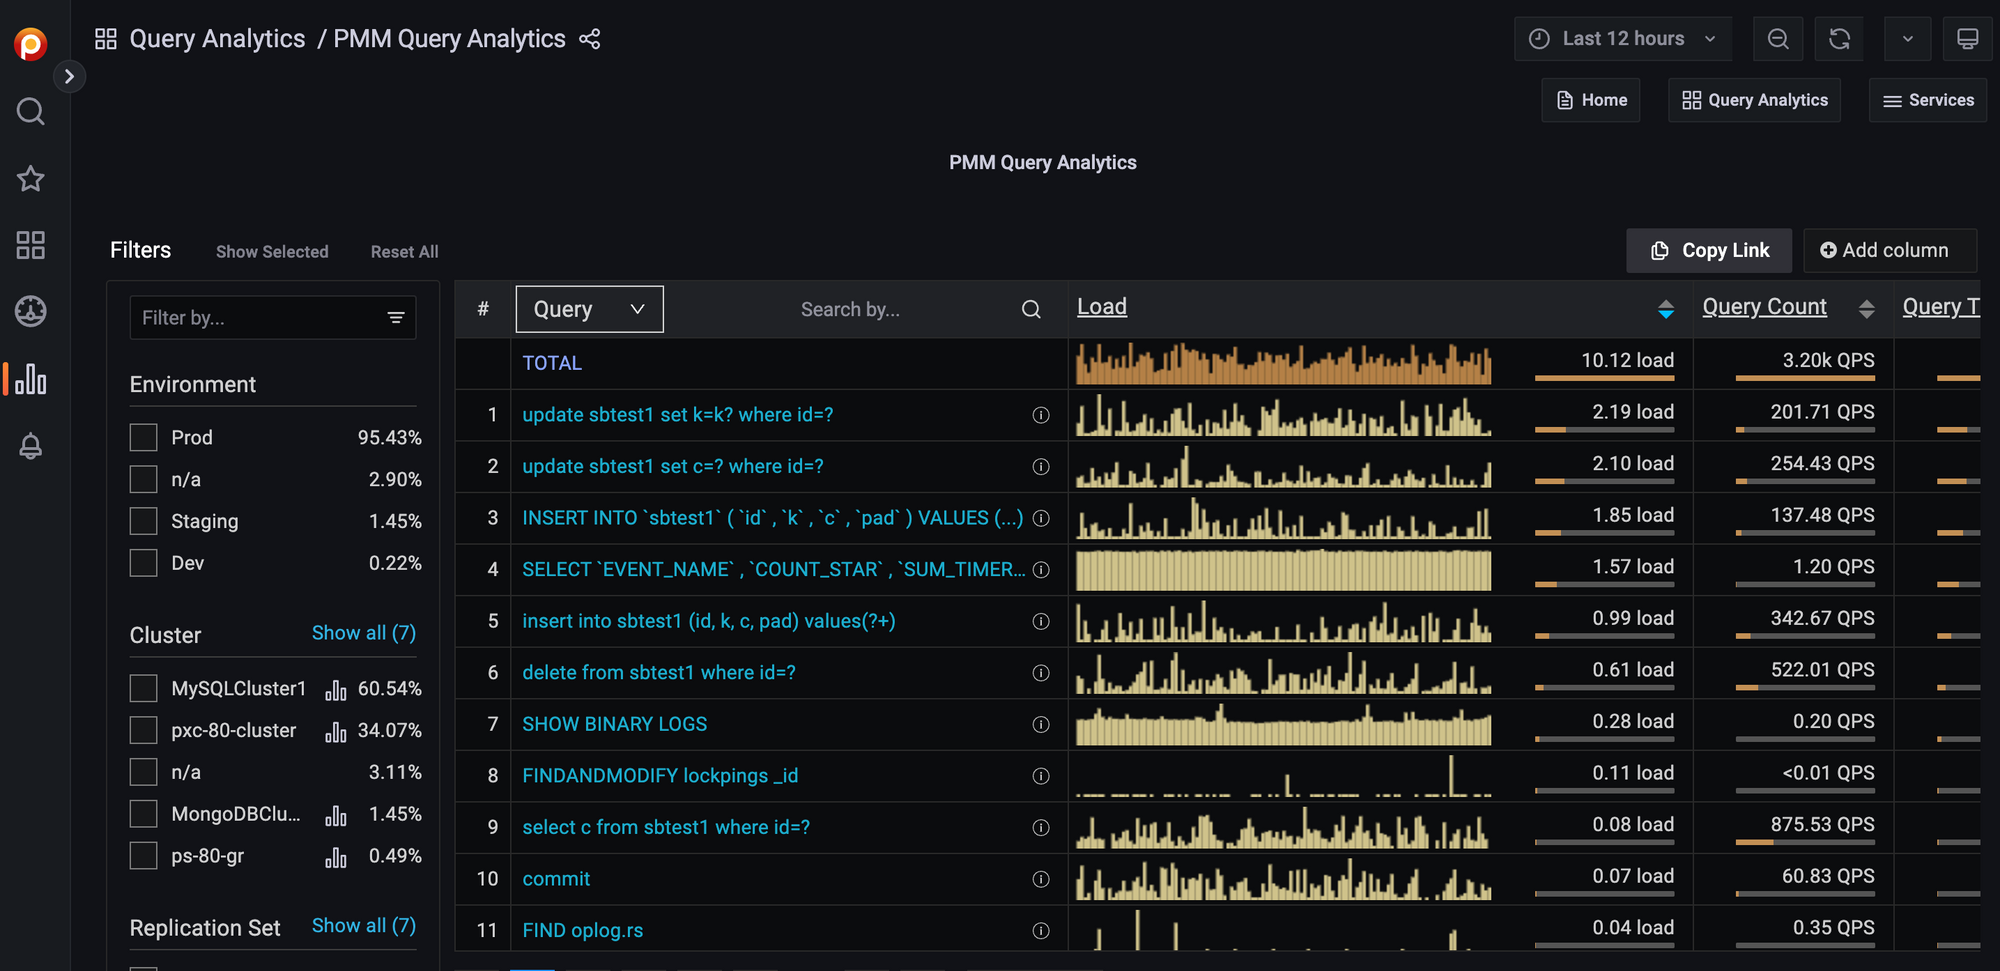Click the zoom out time range icon
Viewport: 2000px width, 971px height.
[x=1778, y=39]
